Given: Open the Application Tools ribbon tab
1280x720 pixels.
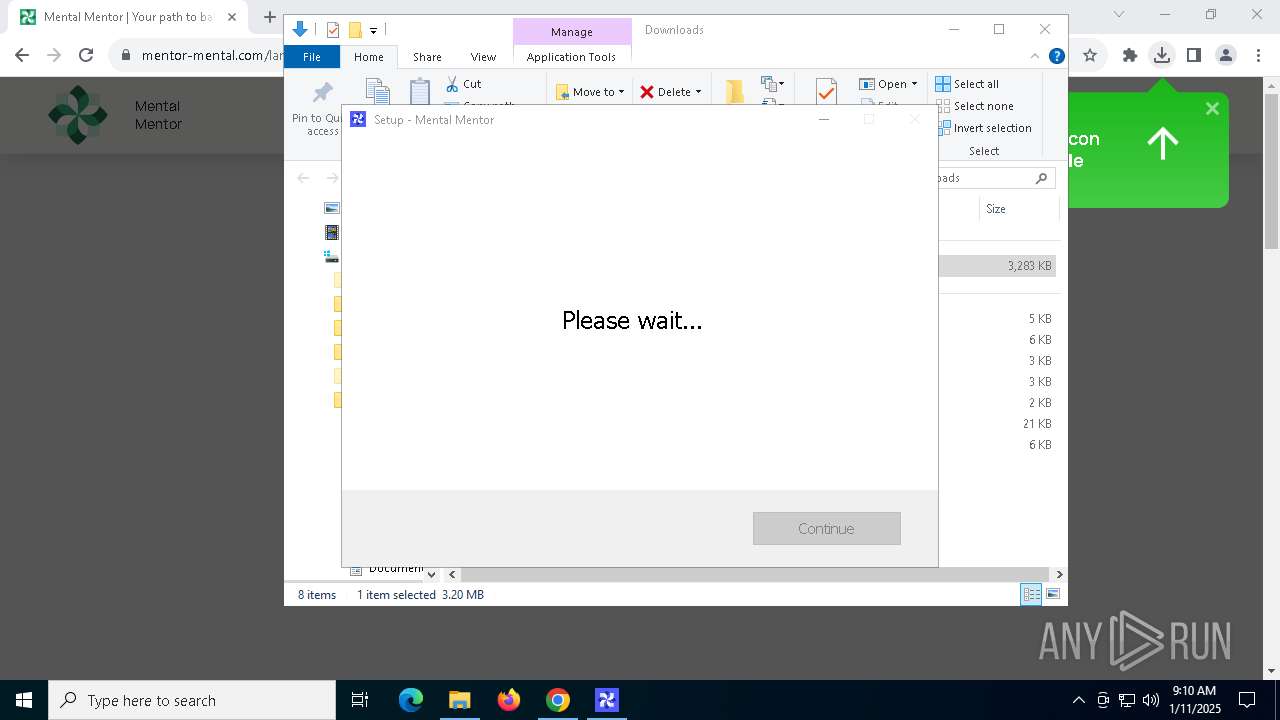Looking at the screenshot, I should [571, 57].
